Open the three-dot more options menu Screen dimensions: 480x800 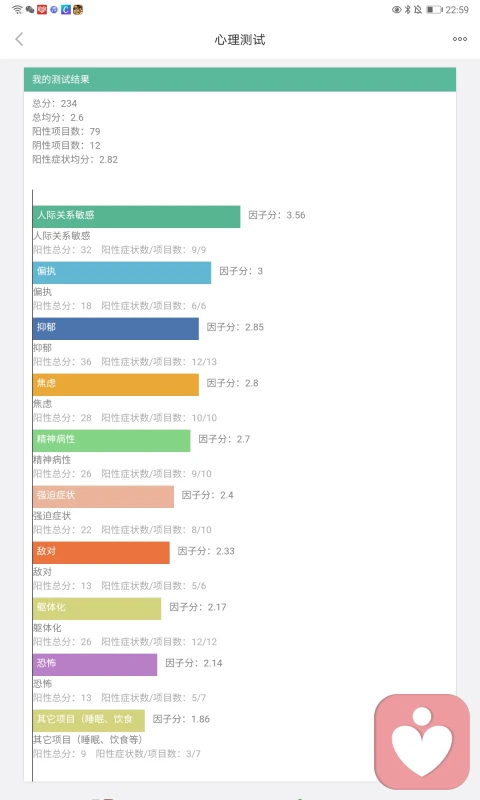coord(460,39)
